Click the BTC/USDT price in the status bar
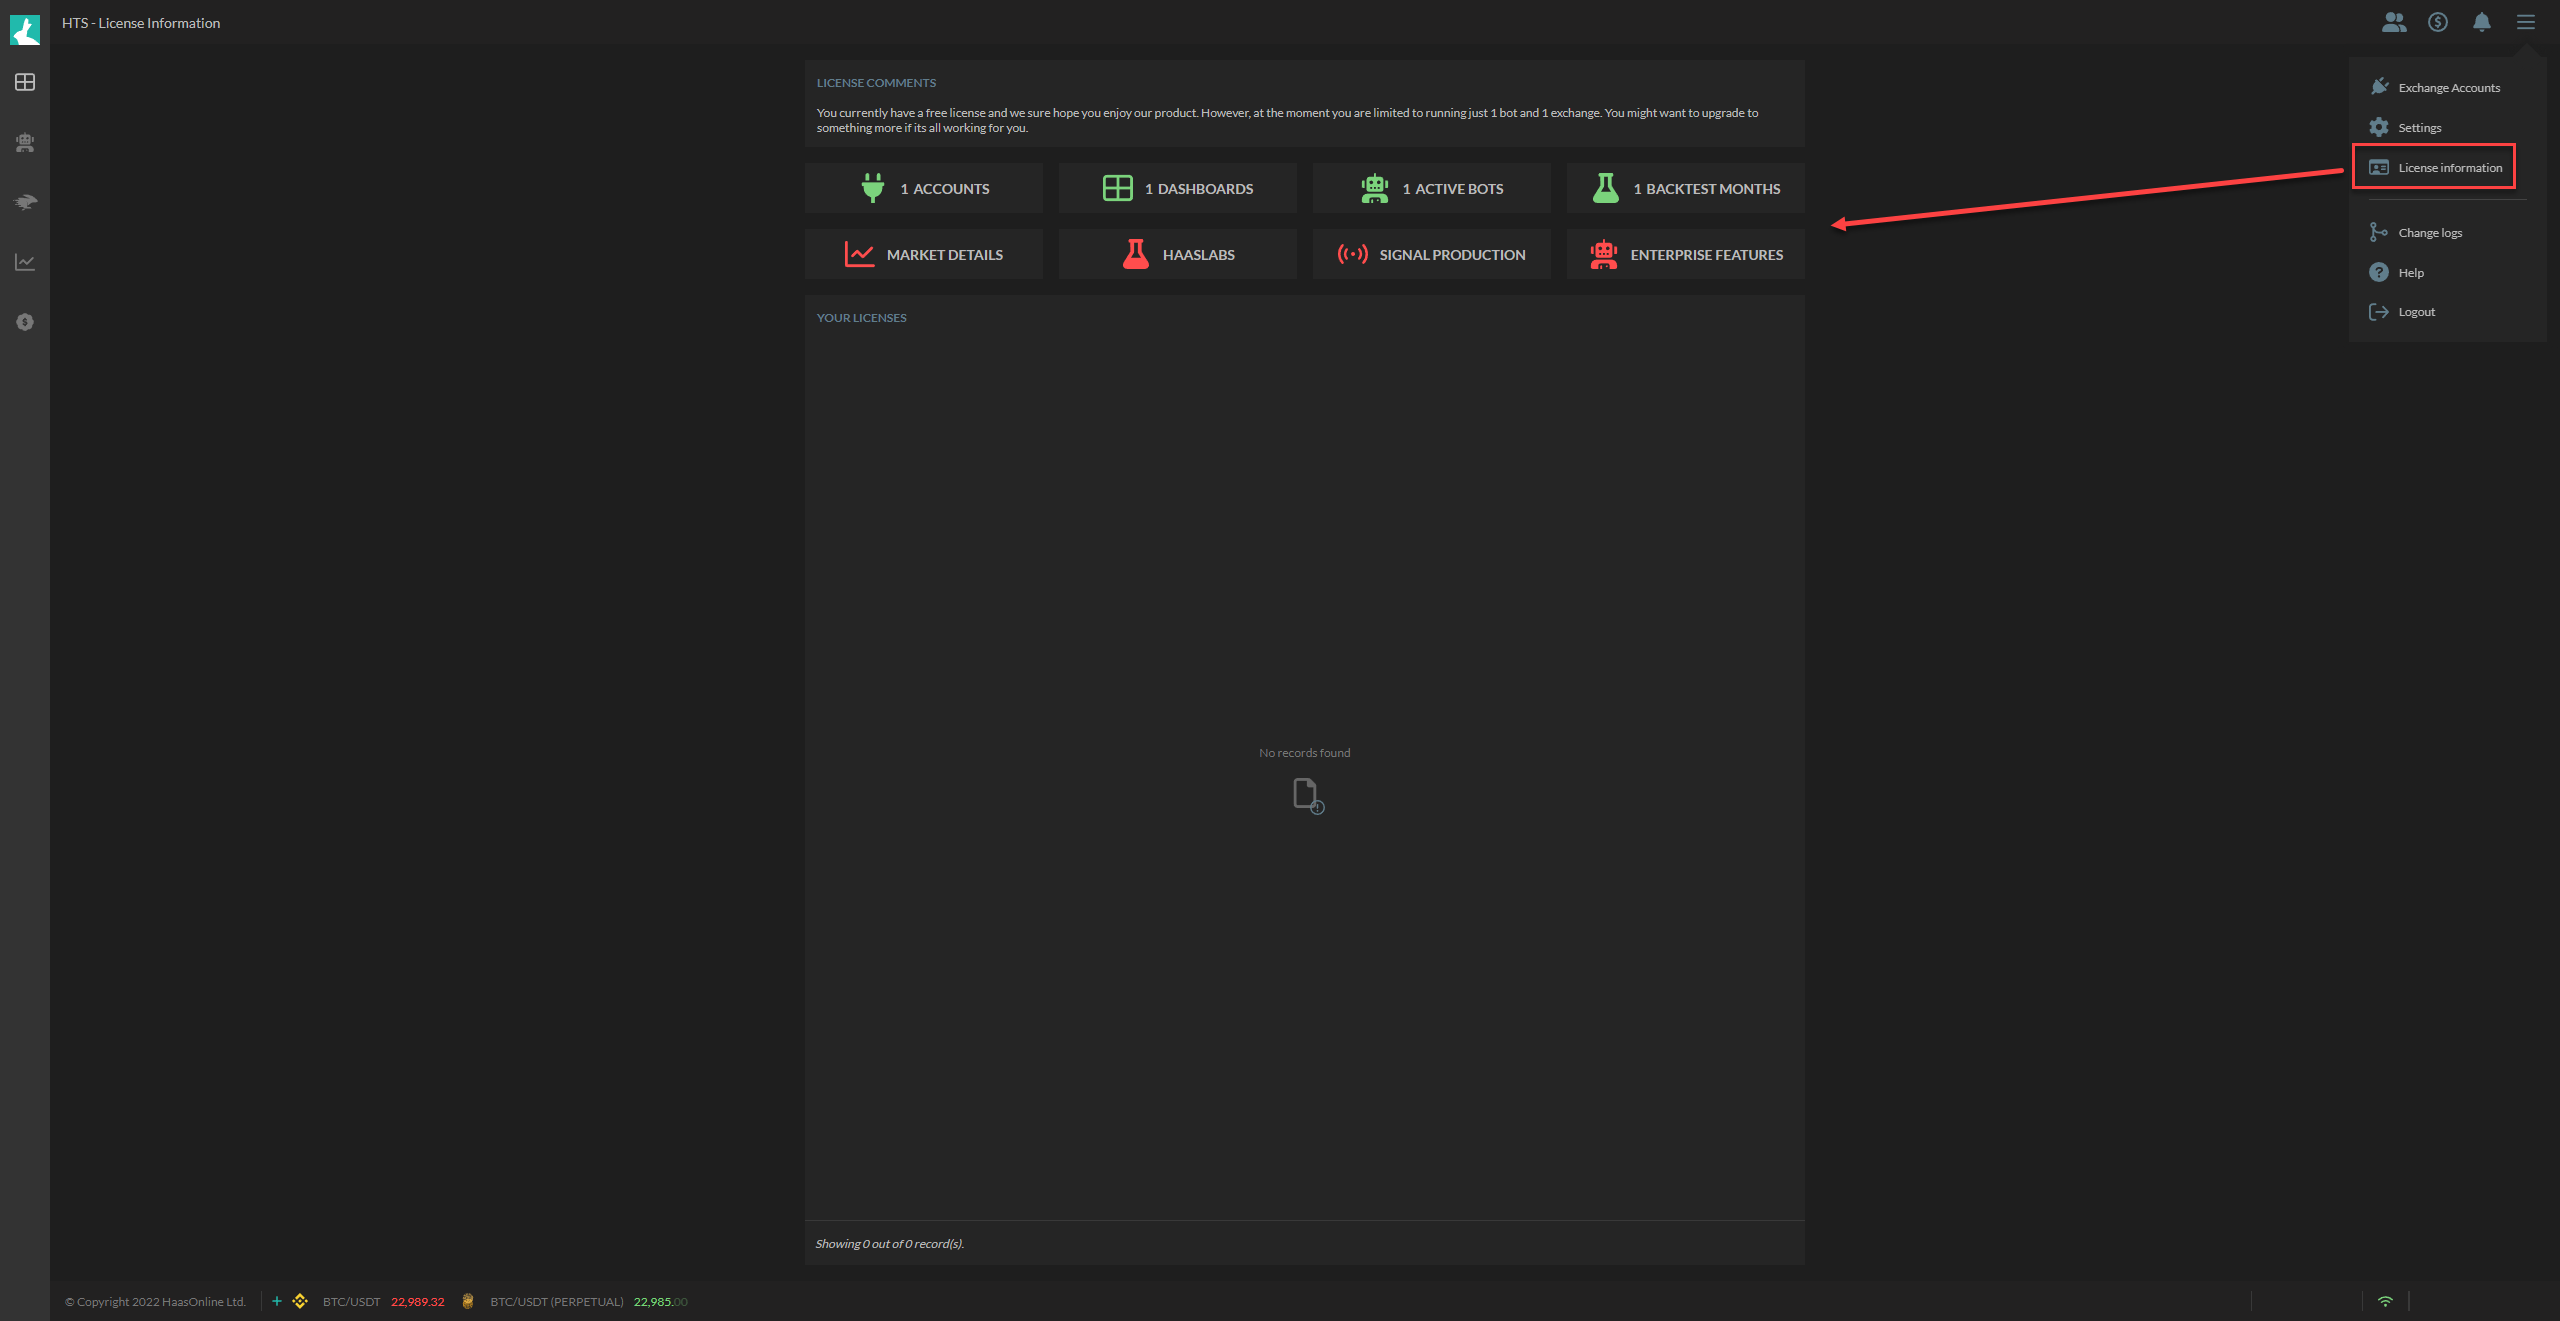 click(418, 1301)
